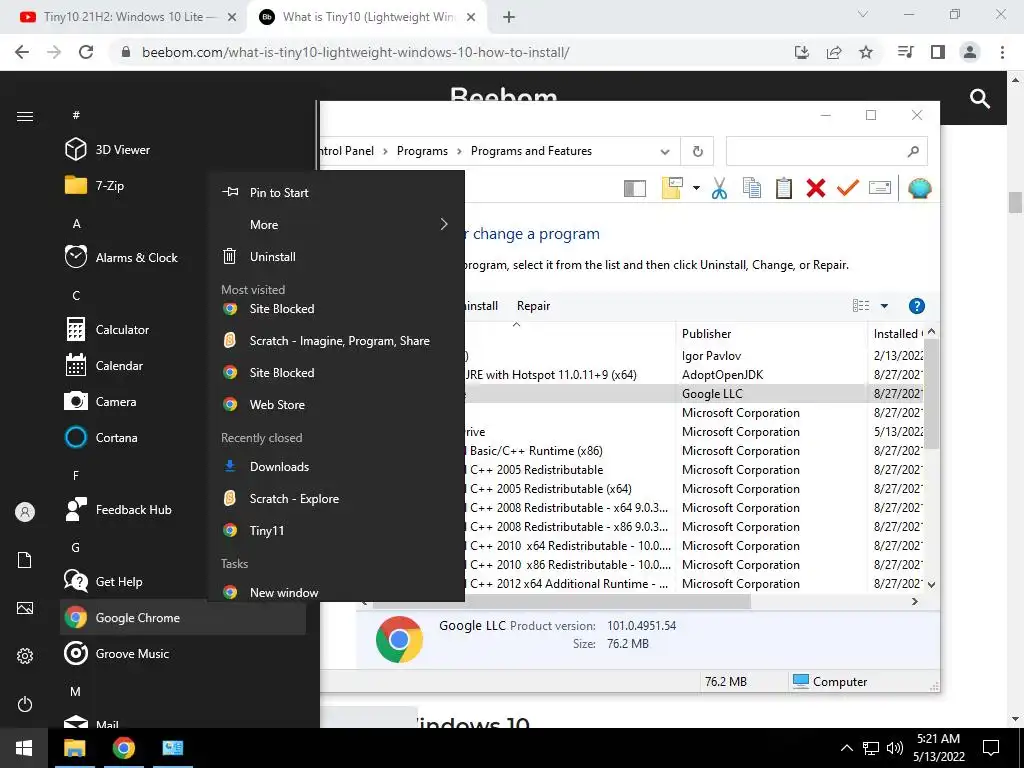The height and width of the screenshot is (768, 1024).
Task: Click the preview pane layout icon
Action: click(x=635, y=189)
